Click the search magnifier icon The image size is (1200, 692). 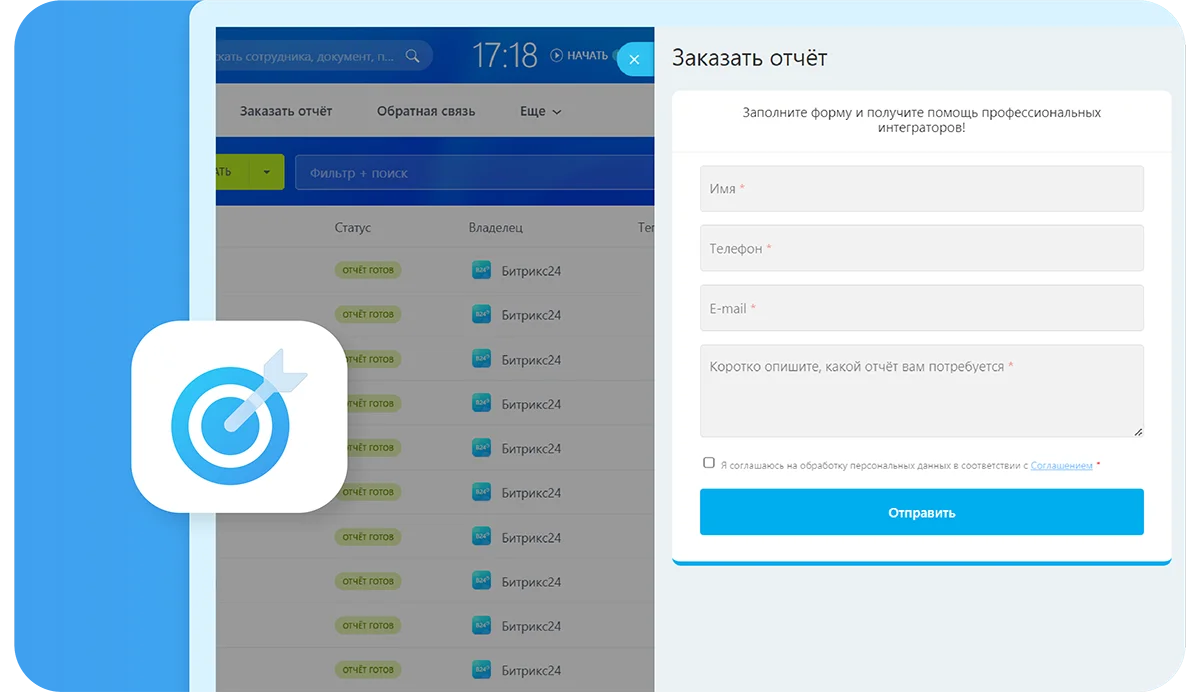pyautogui.click(x=411, y=56)
